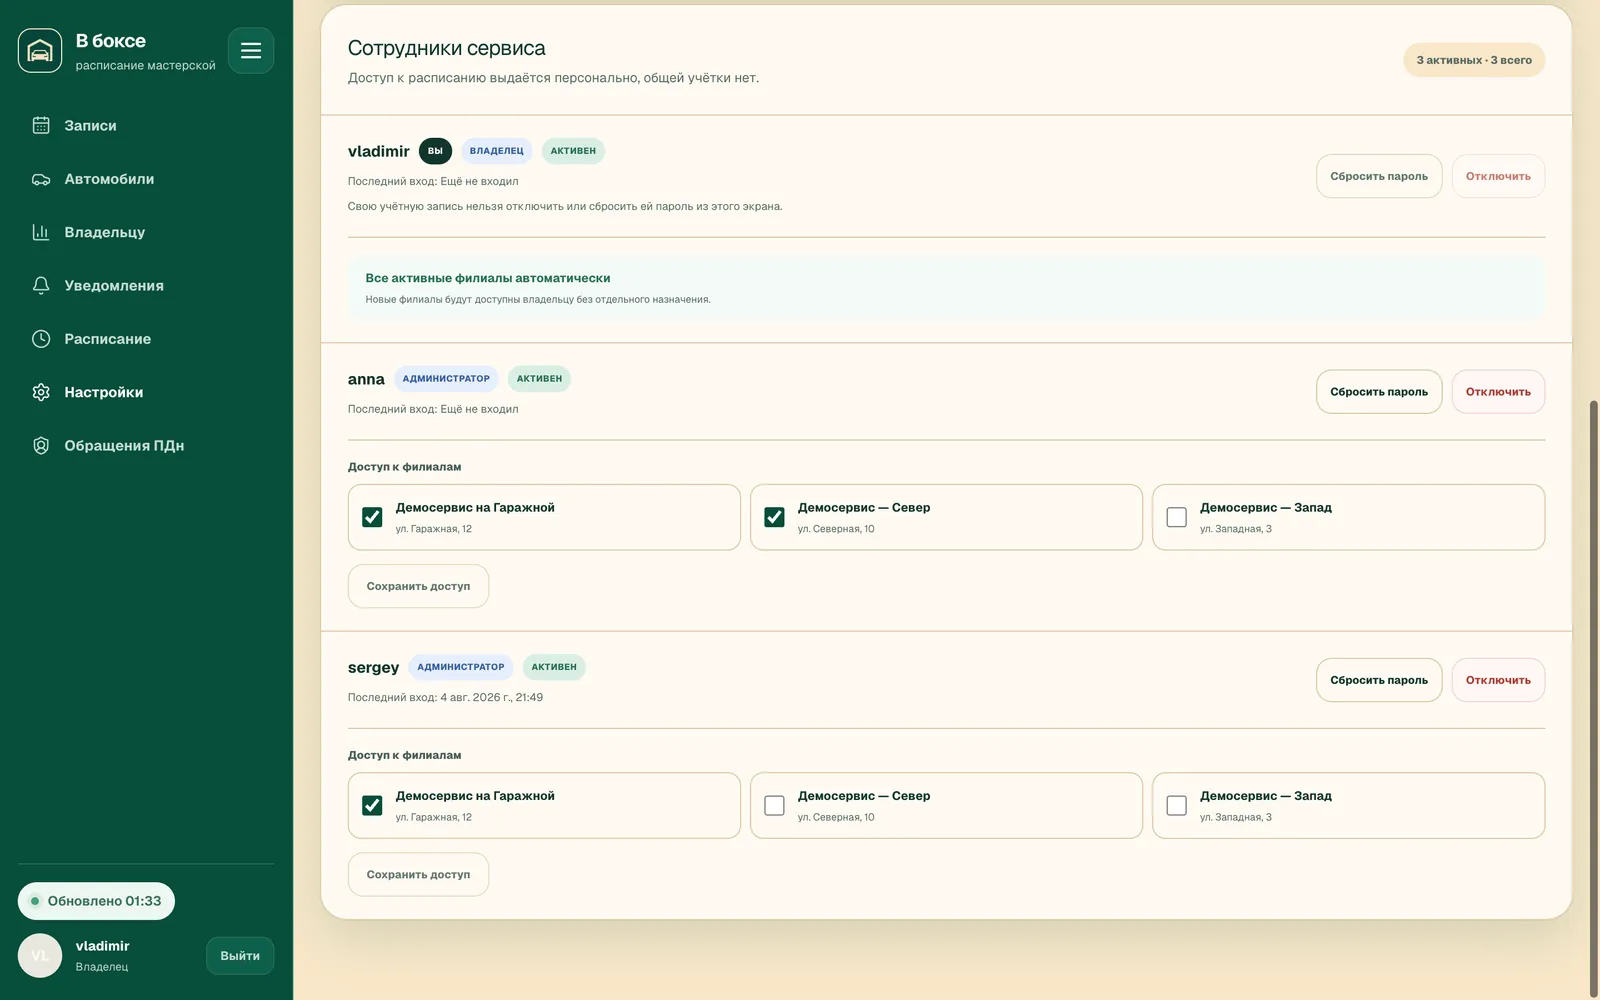Viewport: 1600px width, 1000px height.
Task: Reset password for sergey
Action: [1378, 680]
